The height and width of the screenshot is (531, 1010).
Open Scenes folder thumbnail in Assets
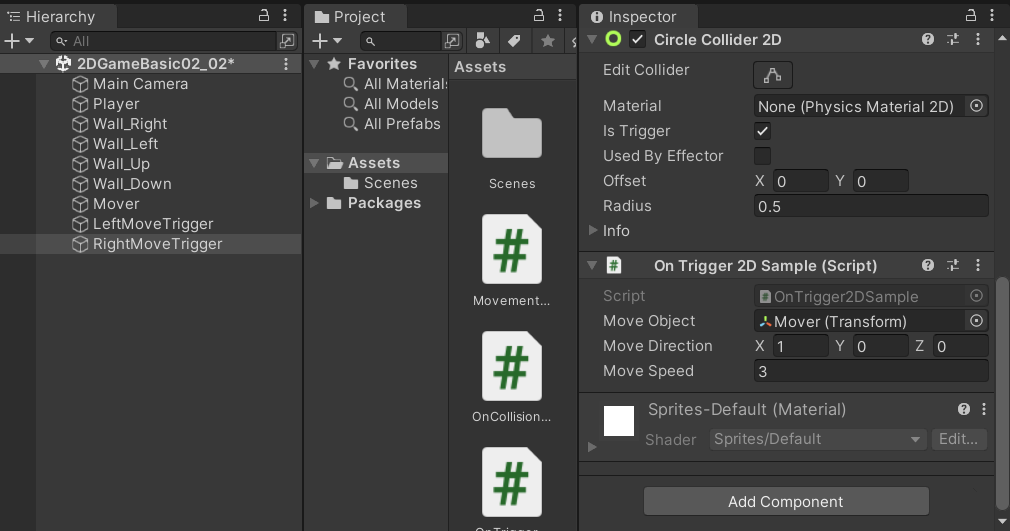511,134
